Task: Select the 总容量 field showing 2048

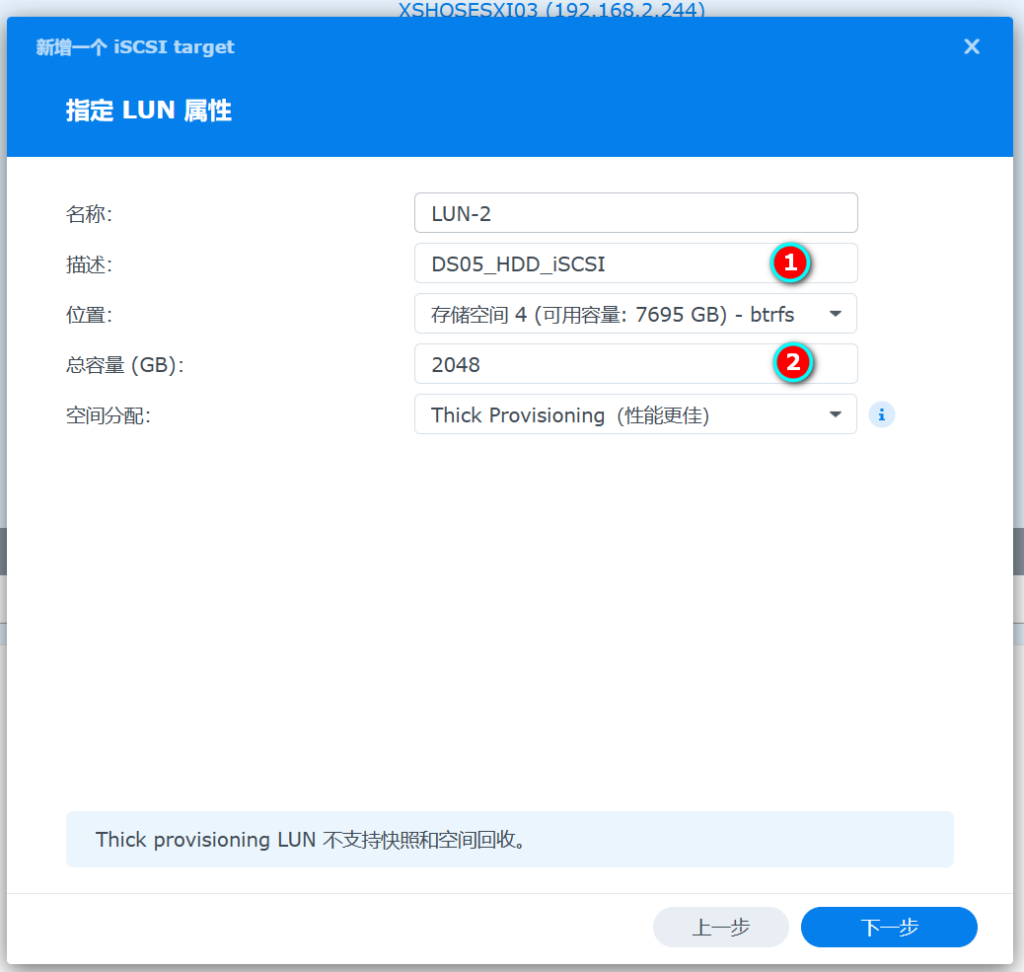Action: pyautogui.click(x=590, y=365)
